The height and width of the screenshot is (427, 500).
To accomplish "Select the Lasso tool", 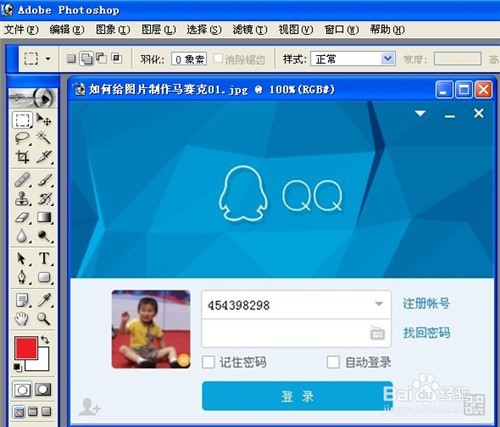I will click(x=23, y=138).
